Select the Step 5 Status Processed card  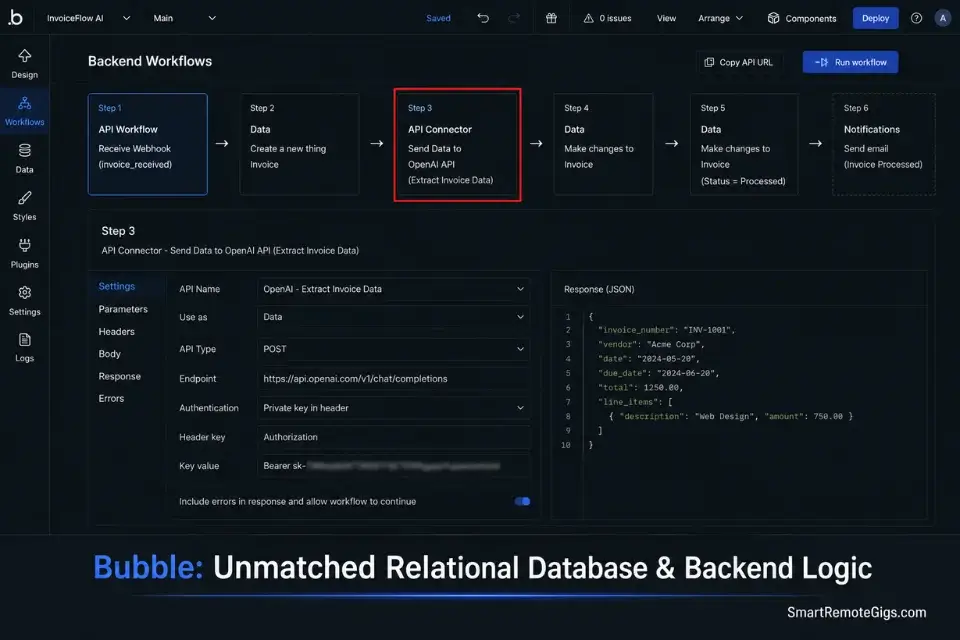click(744, 145)
